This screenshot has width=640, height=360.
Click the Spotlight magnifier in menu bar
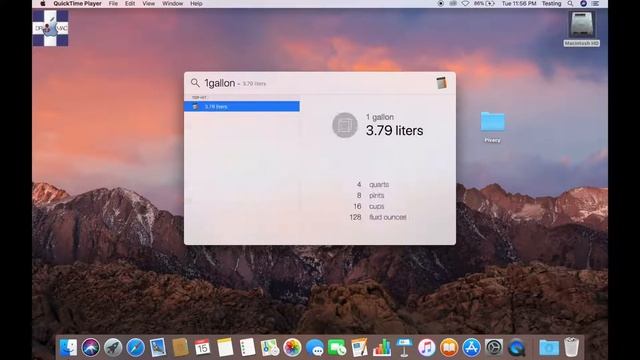(570, 4)
